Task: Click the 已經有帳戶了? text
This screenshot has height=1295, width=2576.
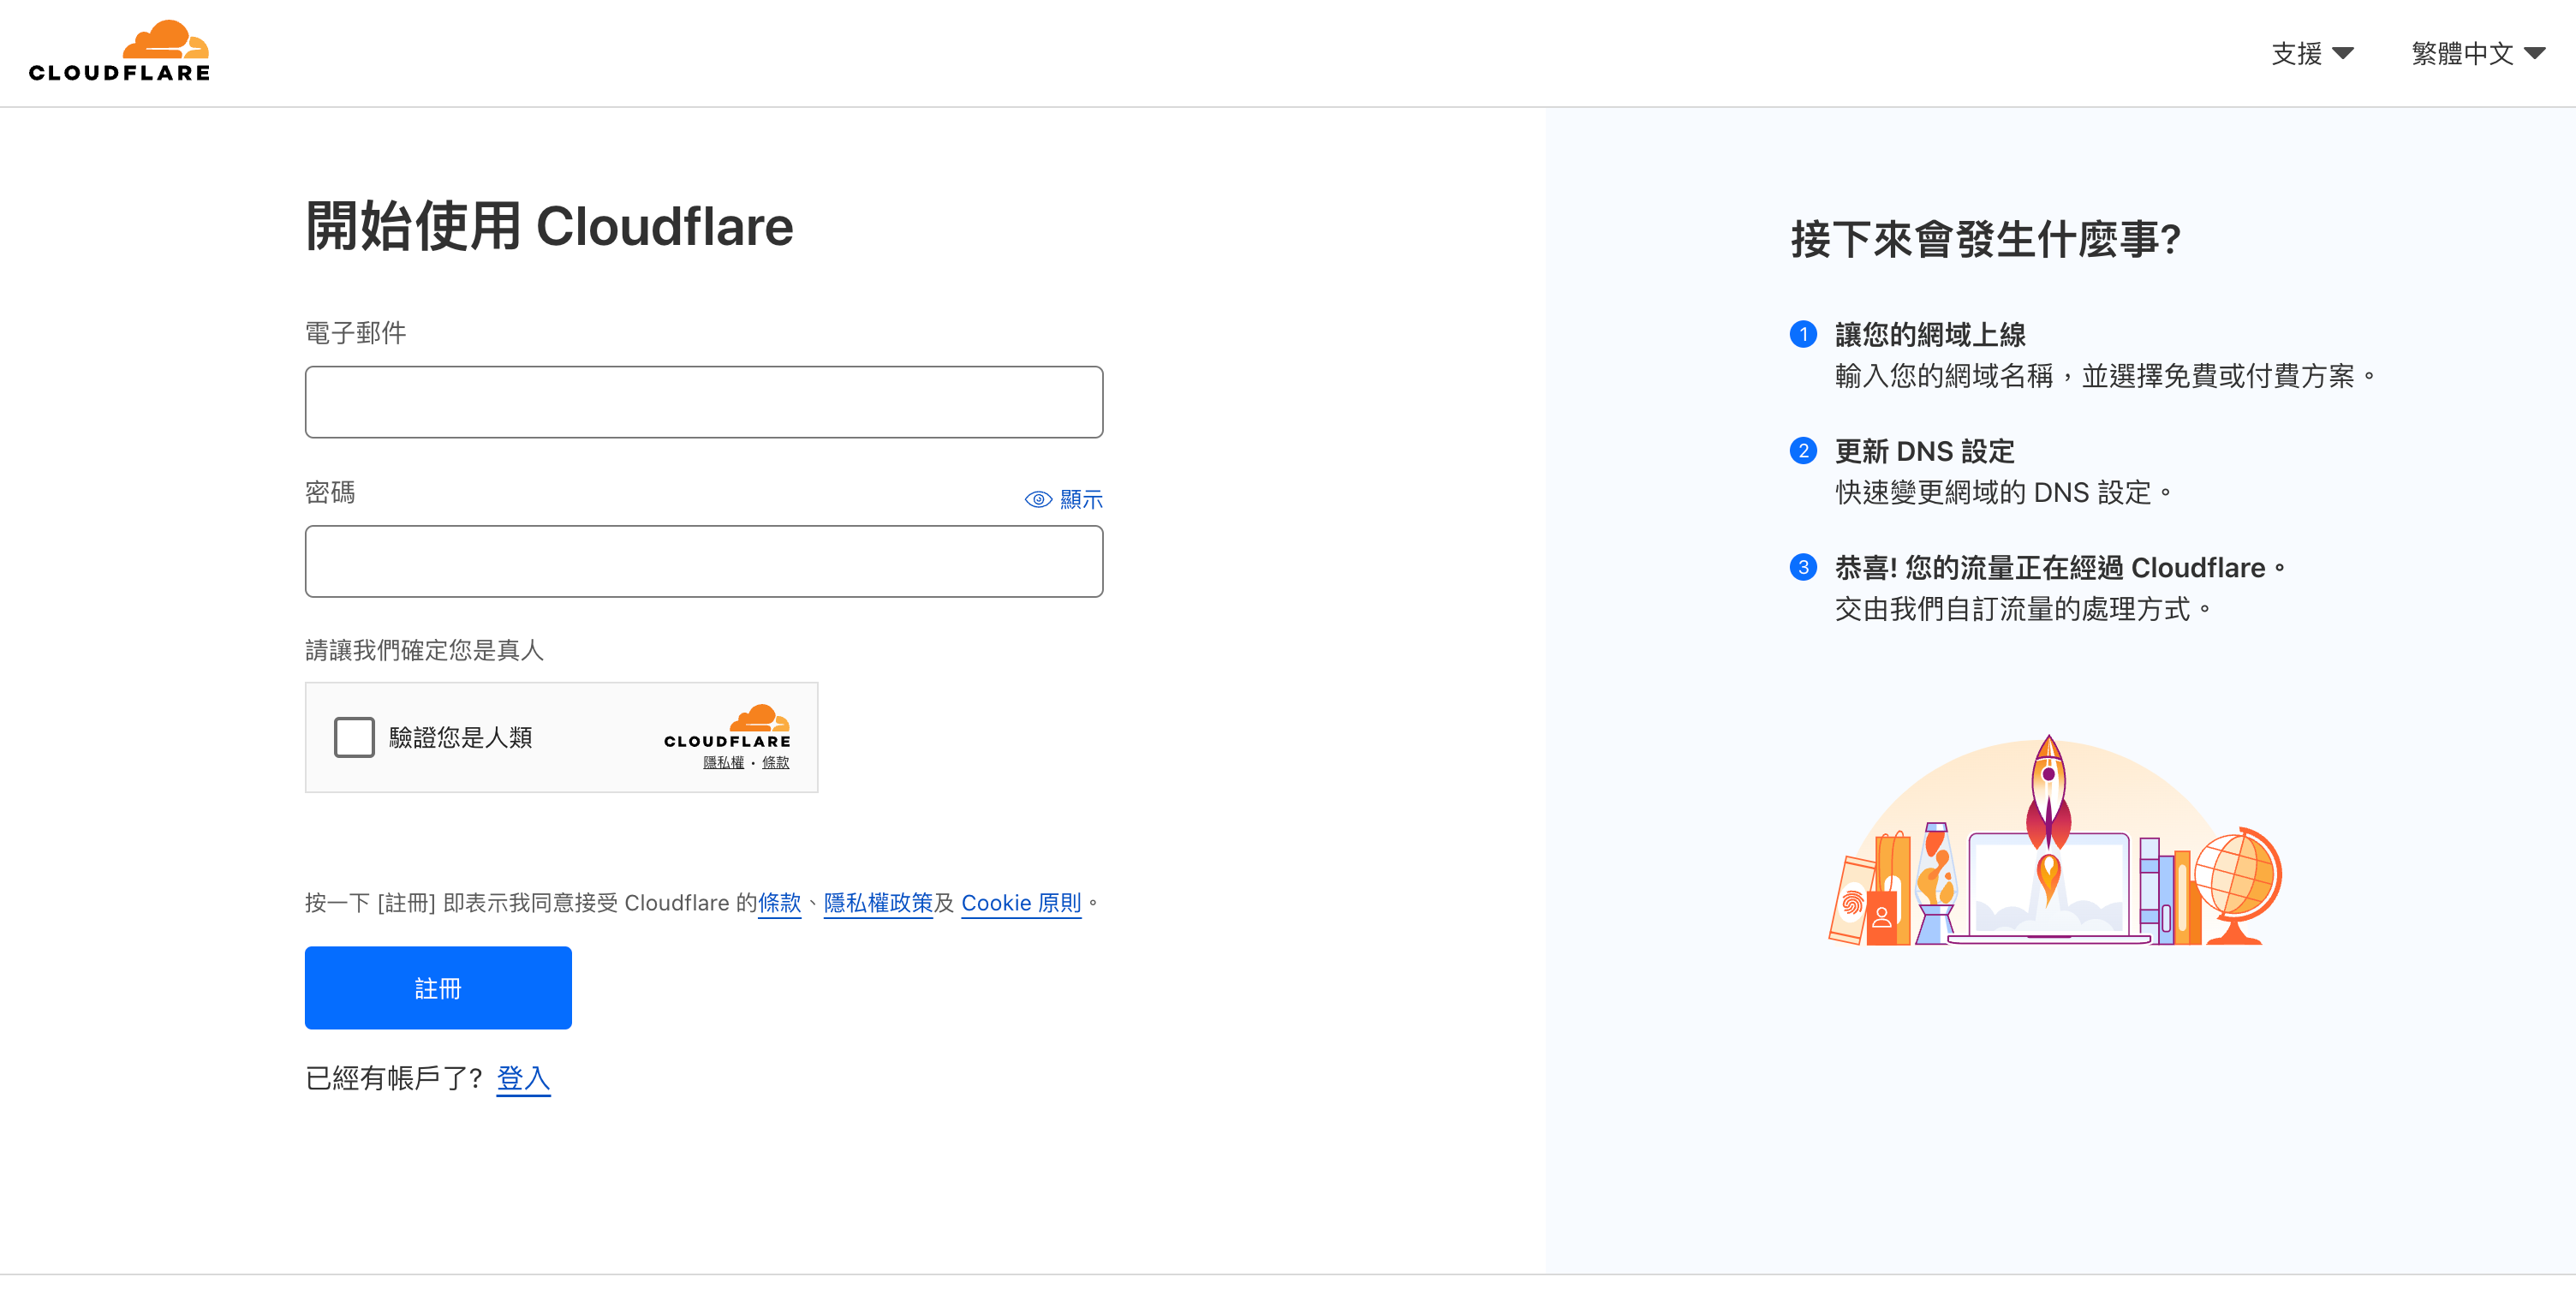Action: coord(394,1078)
